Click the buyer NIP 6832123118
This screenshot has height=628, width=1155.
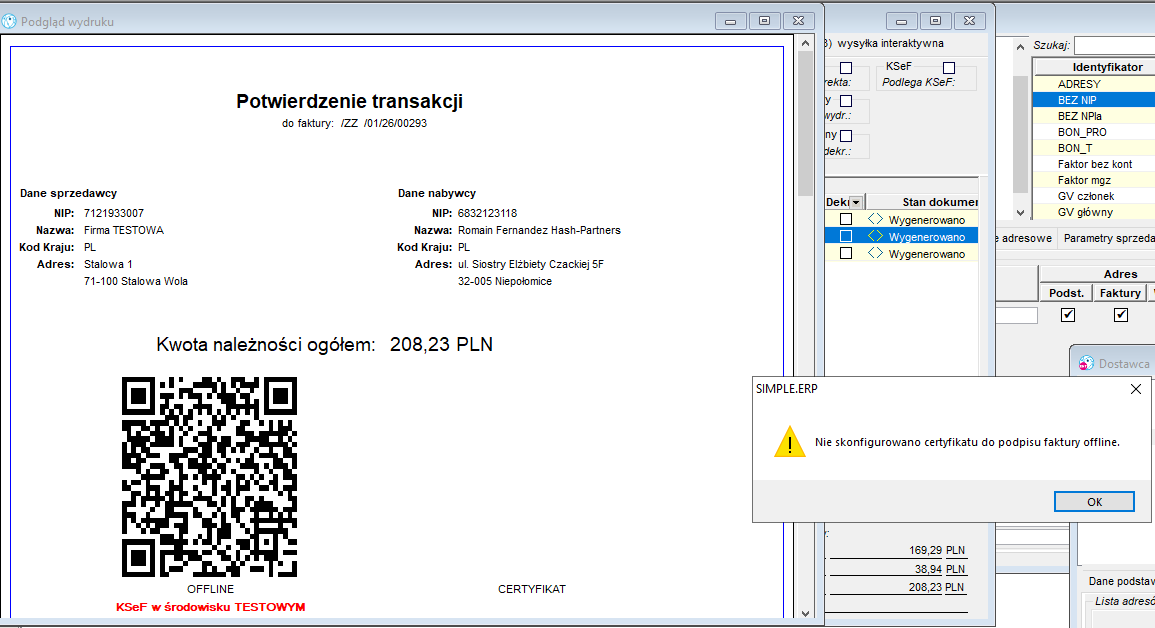pos(488,213)
